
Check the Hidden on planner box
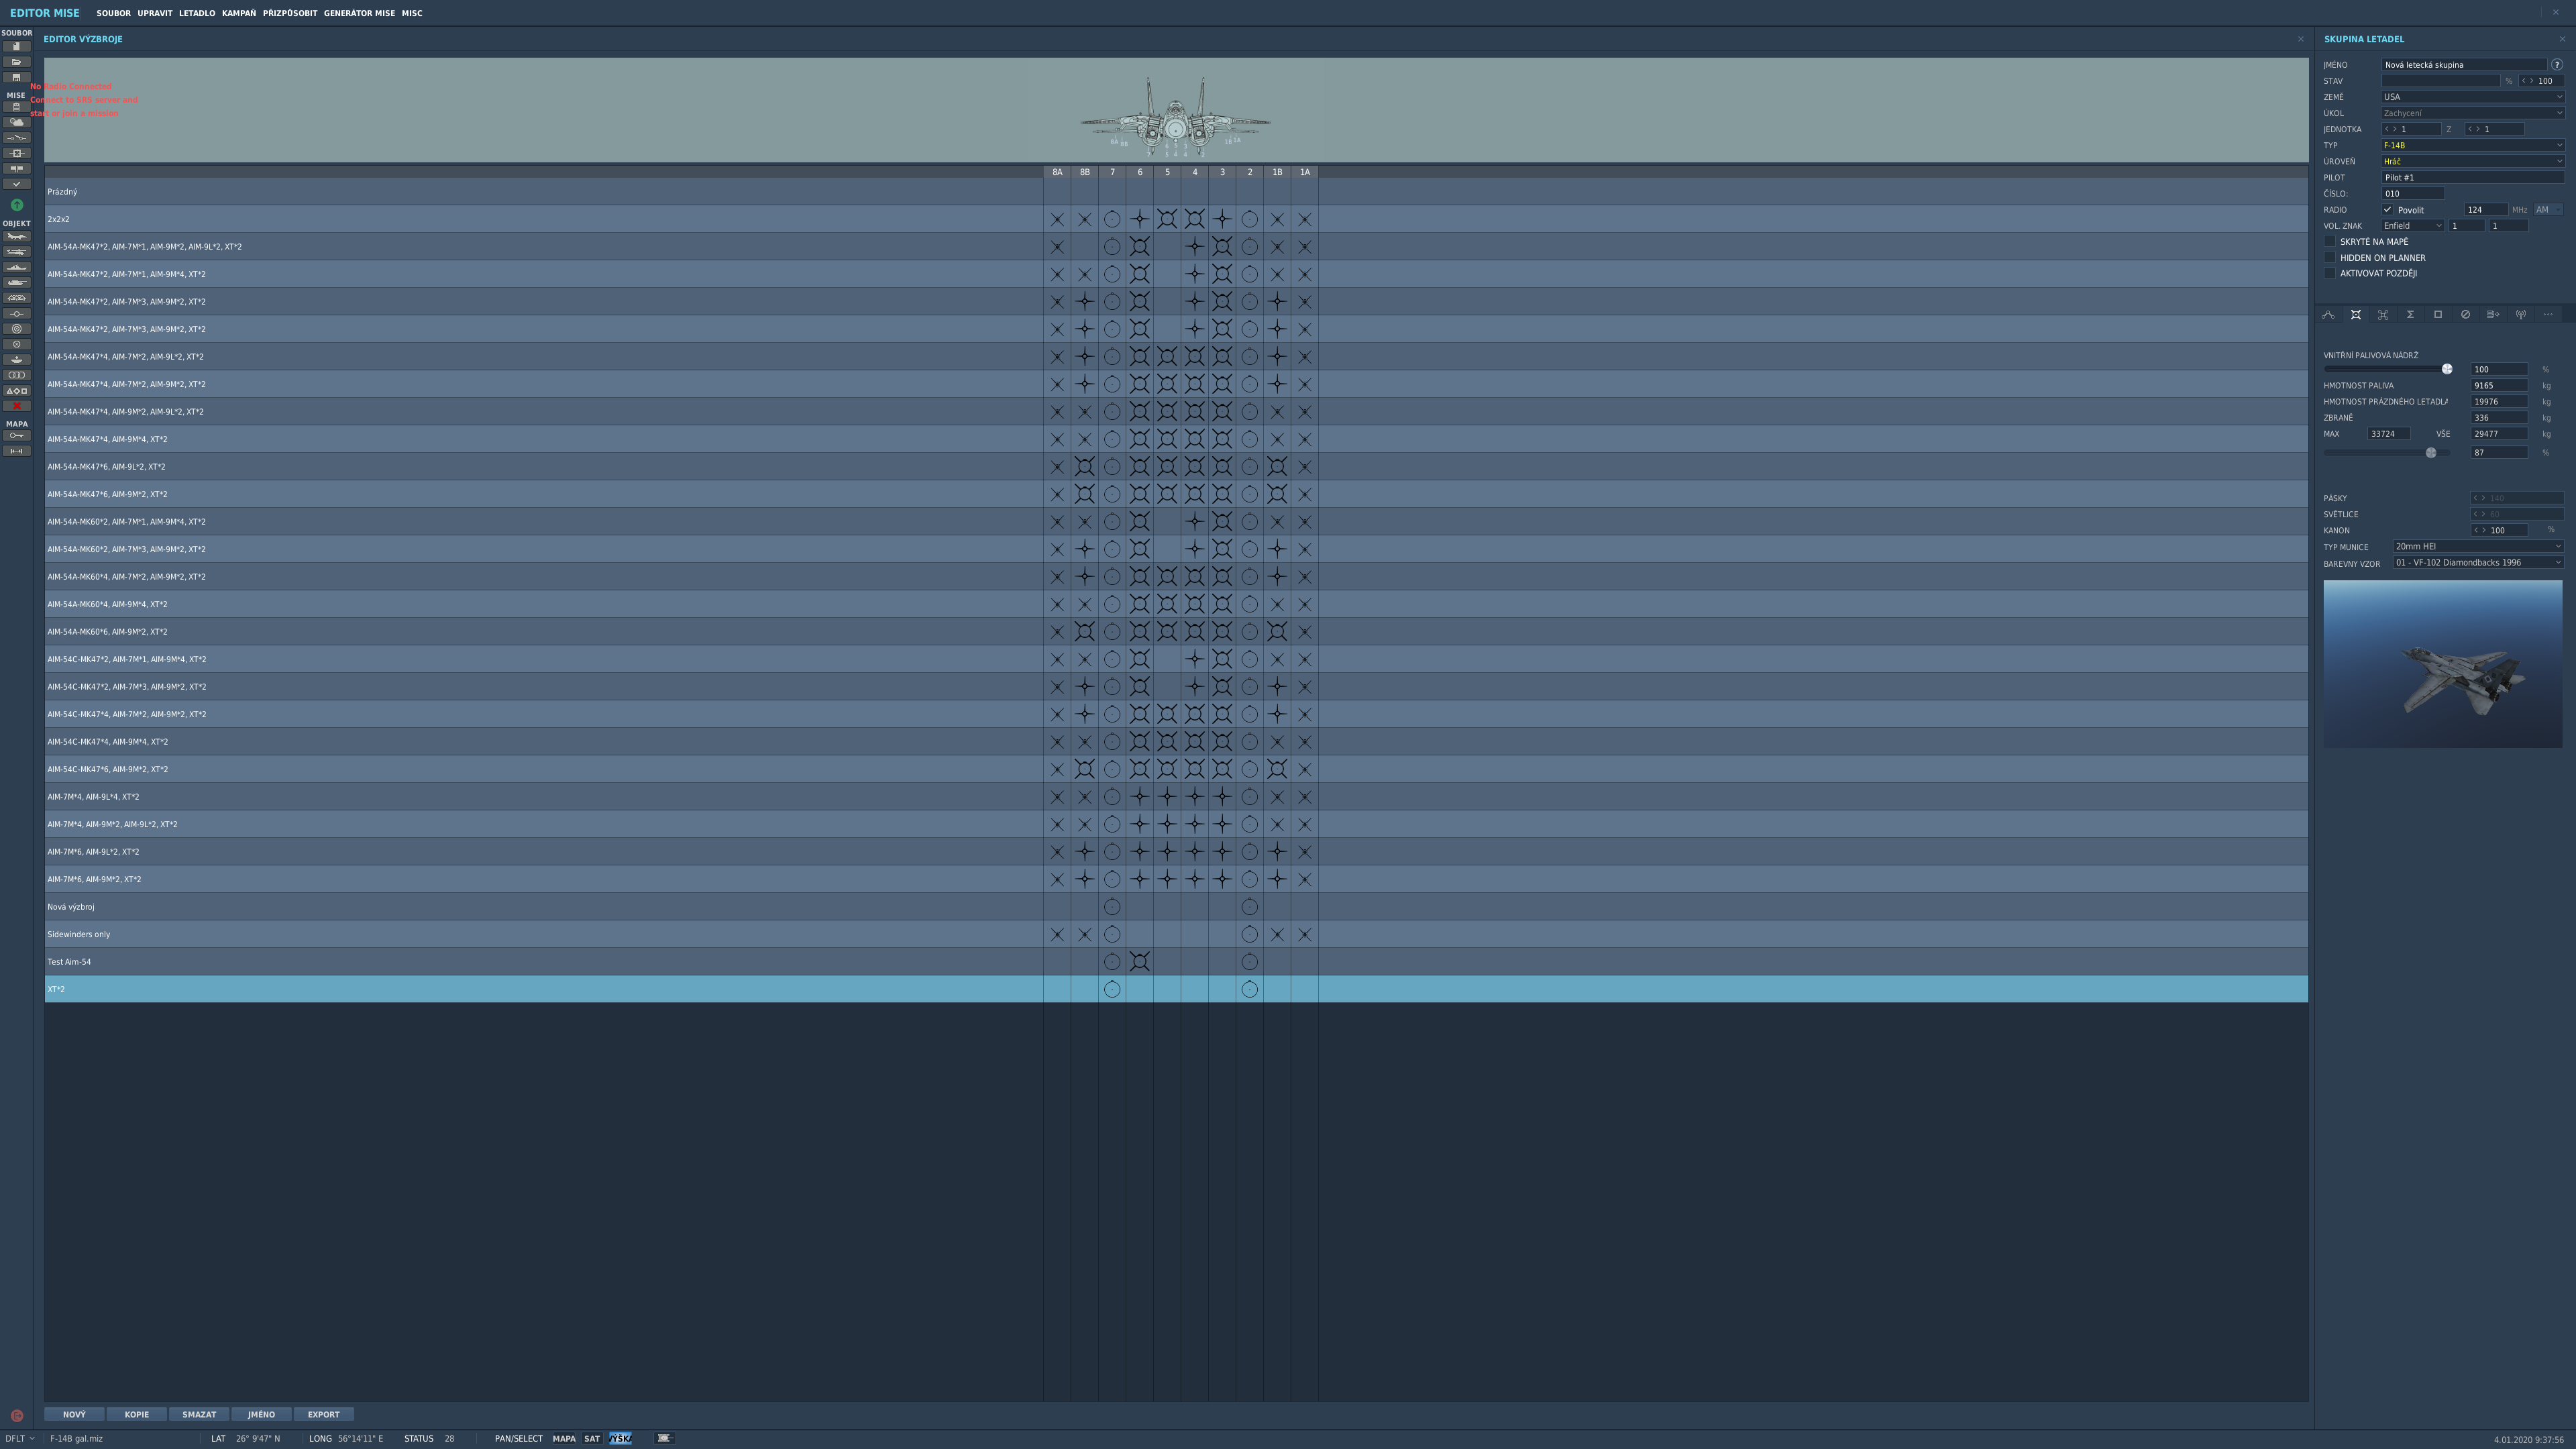click(x=2329, y=258)
